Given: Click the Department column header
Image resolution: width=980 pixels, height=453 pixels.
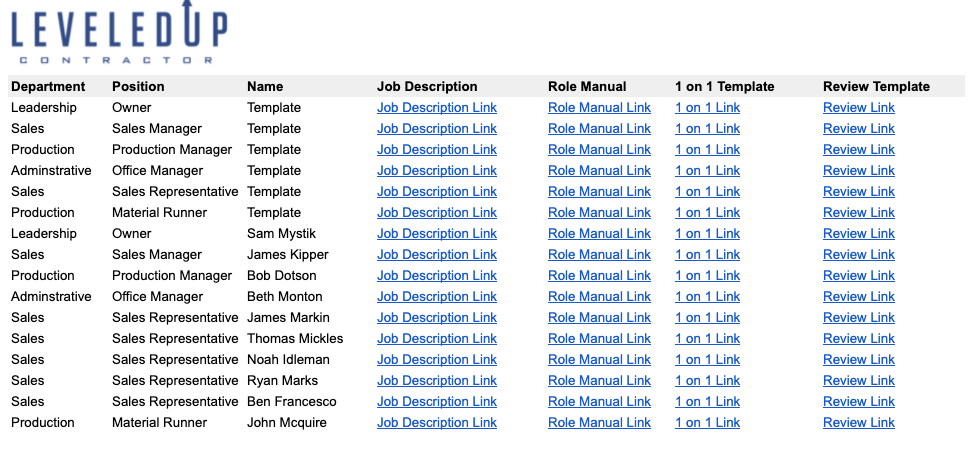Looking at the screenshot, I should tap(48, 87).
